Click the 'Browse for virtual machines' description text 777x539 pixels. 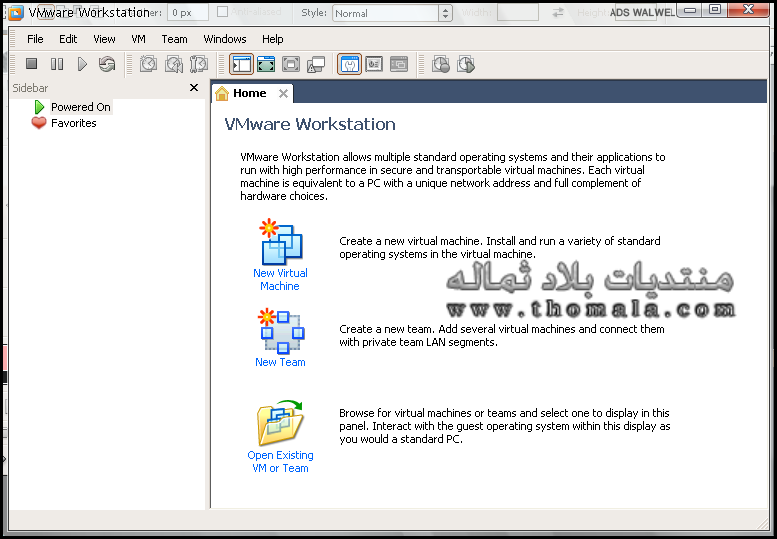(504, 426)
